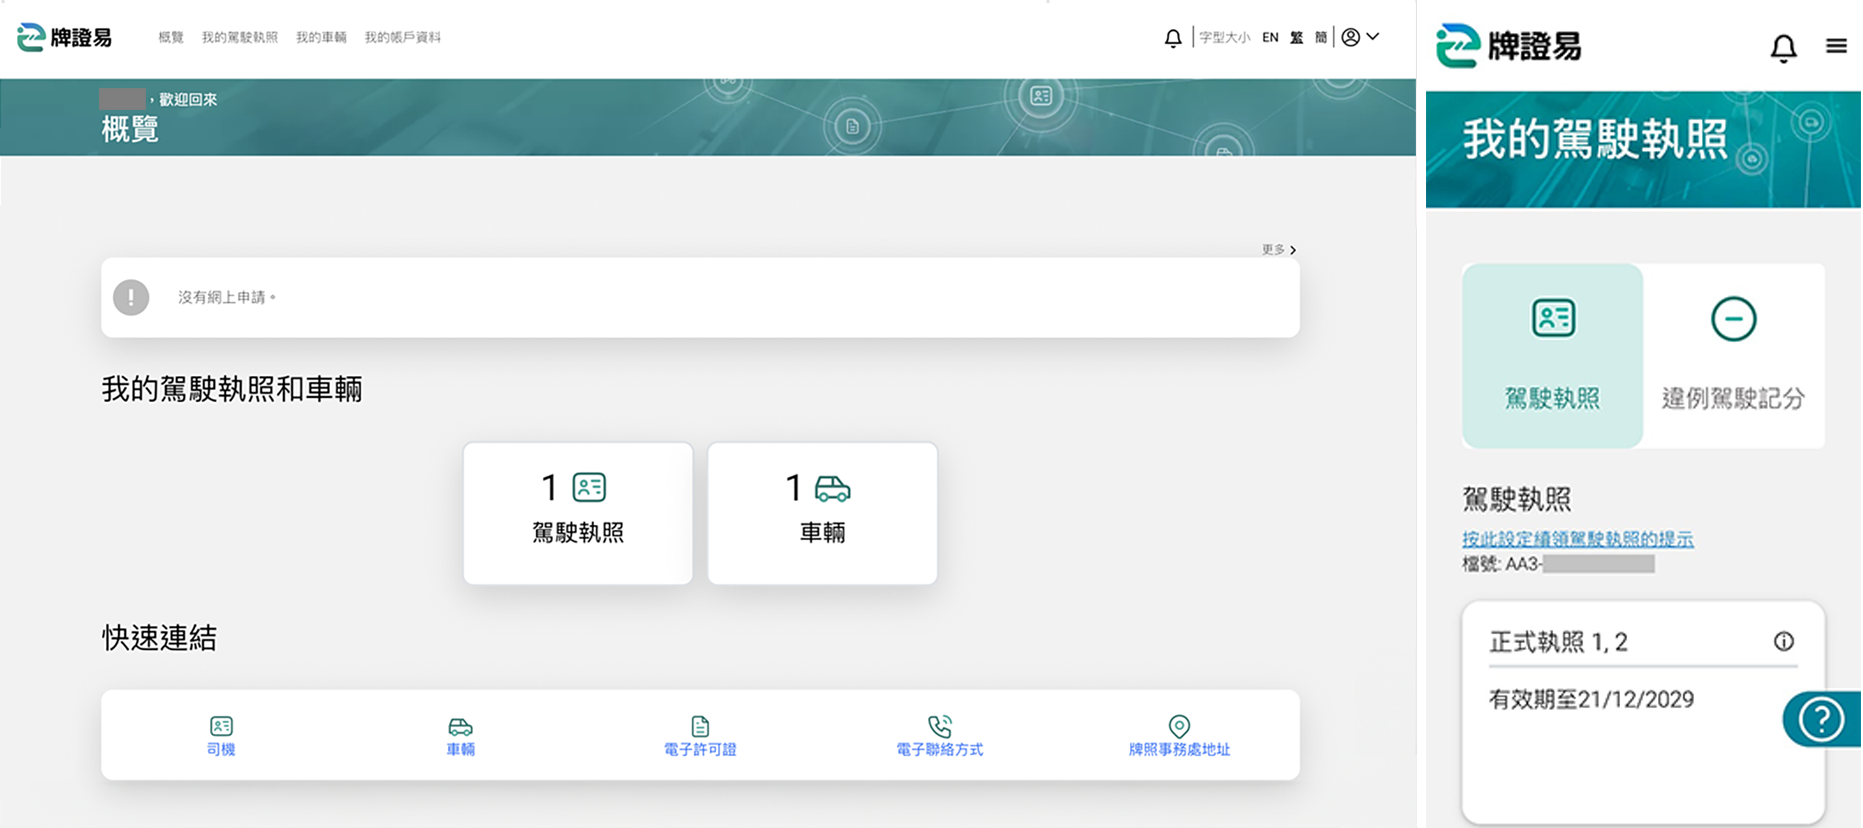Click the 快速連結 heading
Screen dimensions: 1863x828
[x=159, y=638]
